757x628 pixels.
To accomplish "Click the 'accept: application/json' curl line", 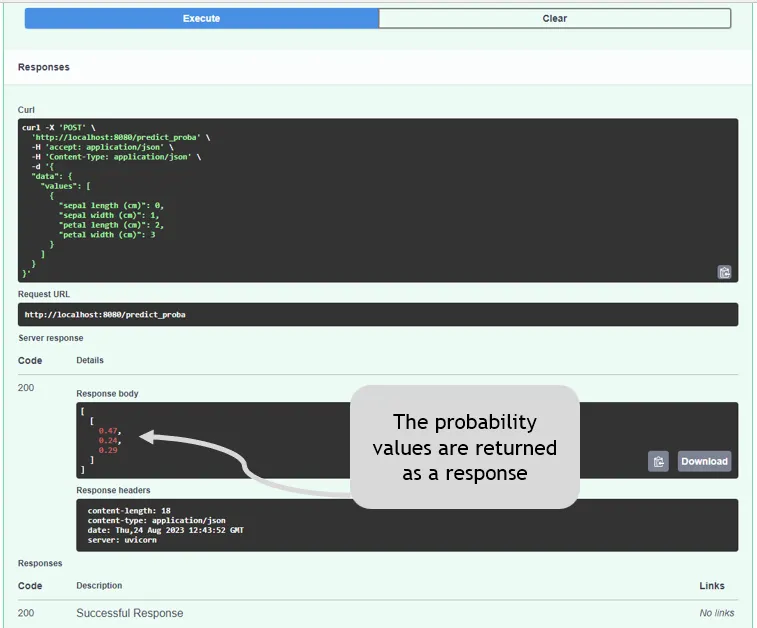I will 102,147.
